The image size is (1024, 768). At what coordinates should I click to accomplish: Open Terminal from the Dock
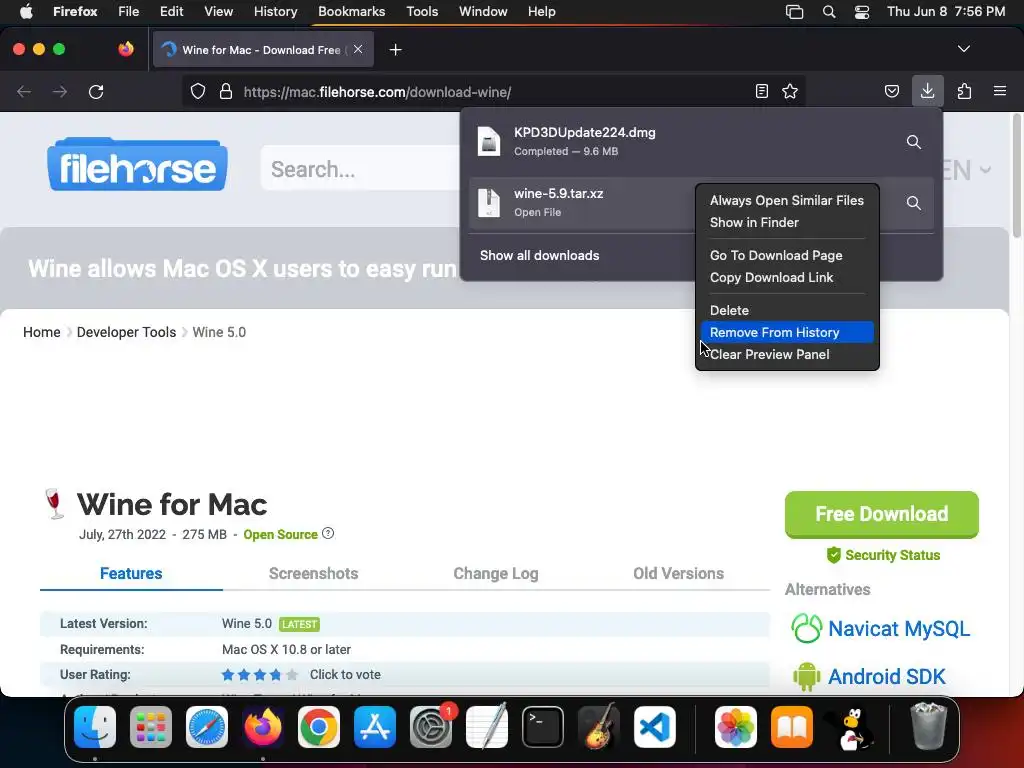click(x=543, y=727)
